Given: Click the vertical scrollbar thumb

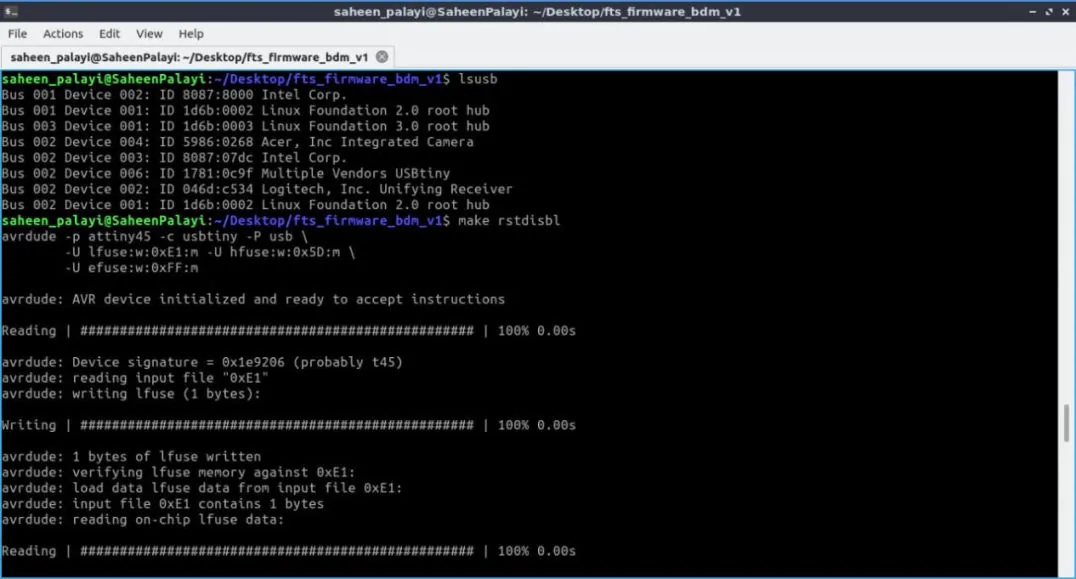Looking at the screenshot, I should (1066, 423).
